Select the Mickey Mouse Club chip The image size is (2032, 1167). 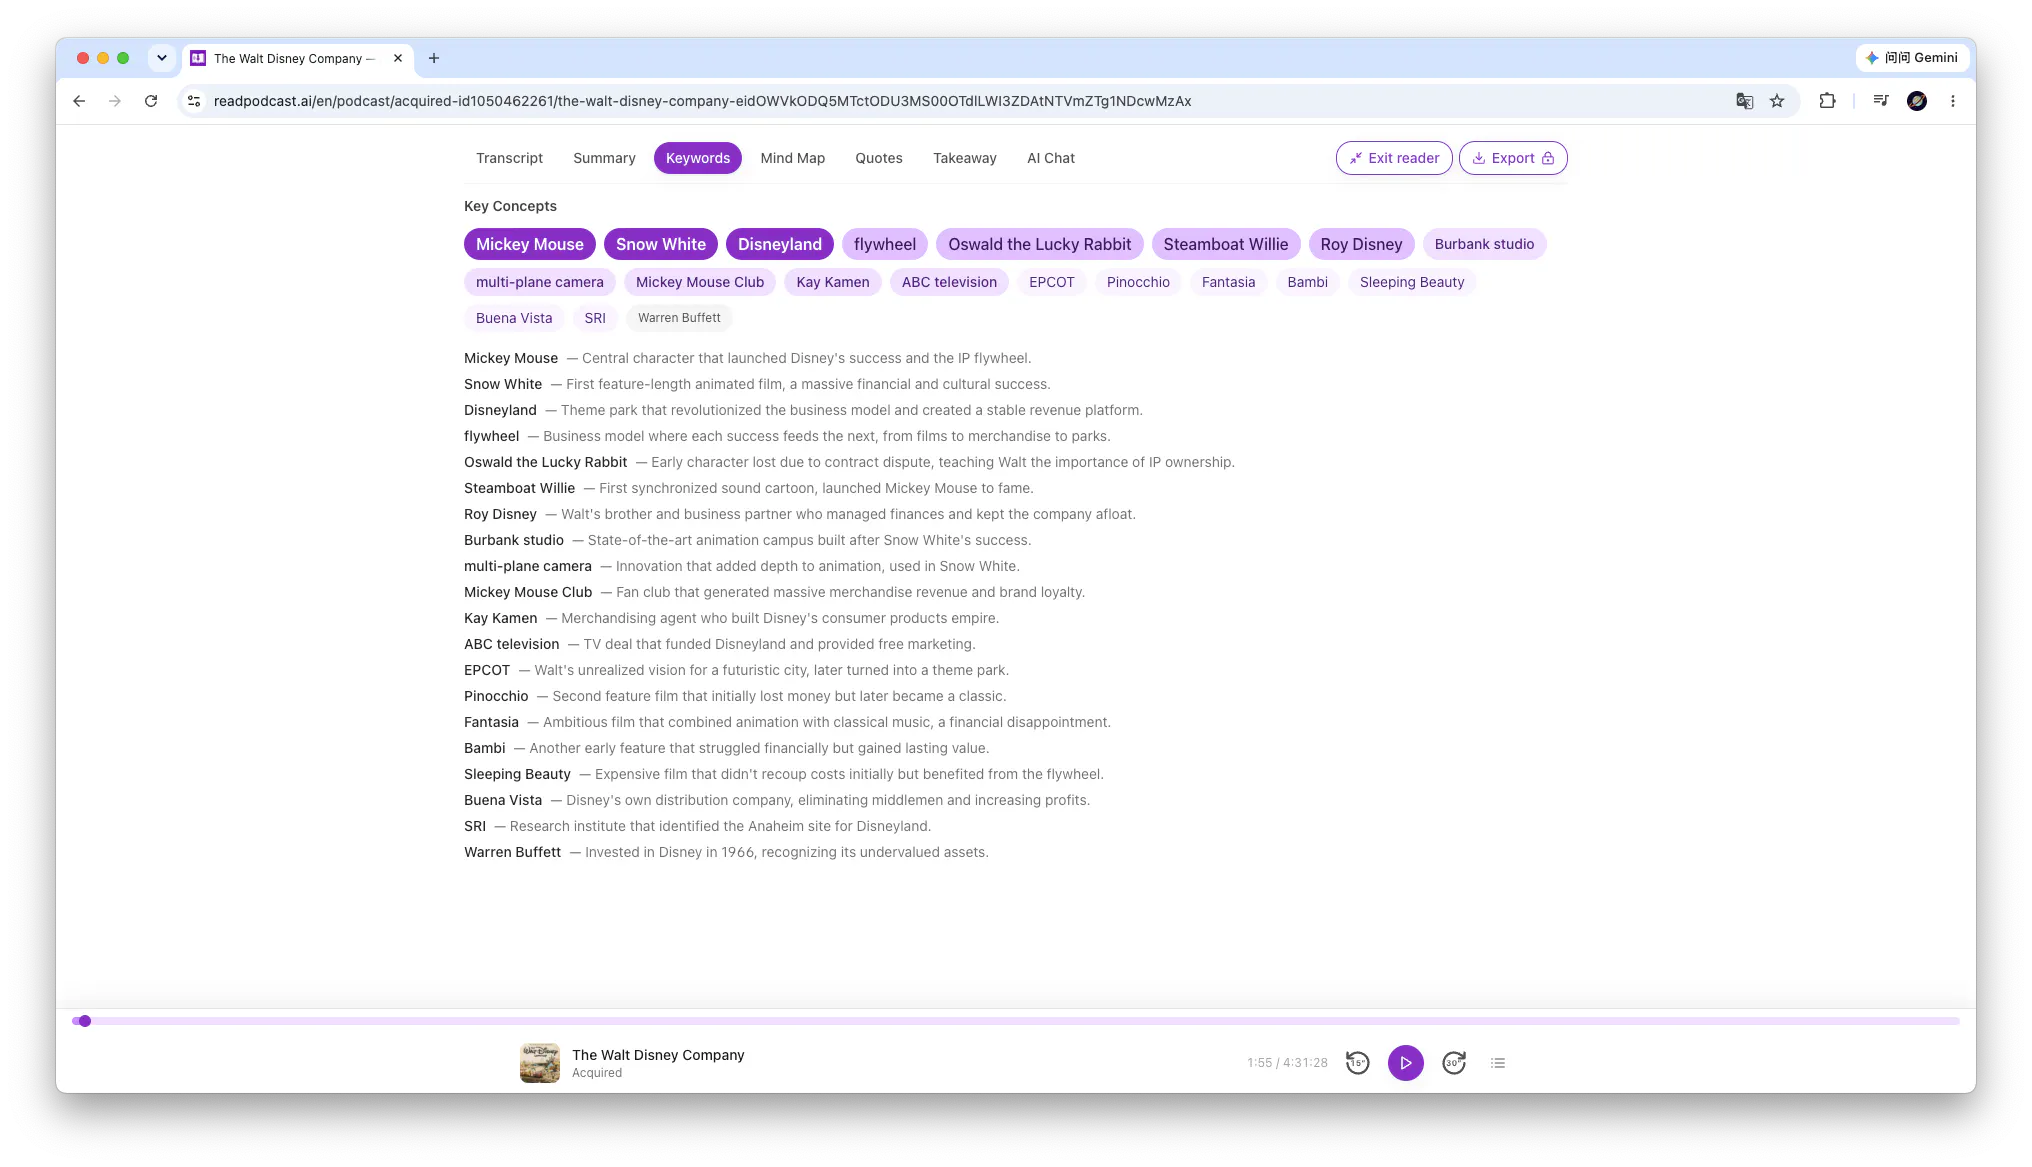click(x=700, y=282)
